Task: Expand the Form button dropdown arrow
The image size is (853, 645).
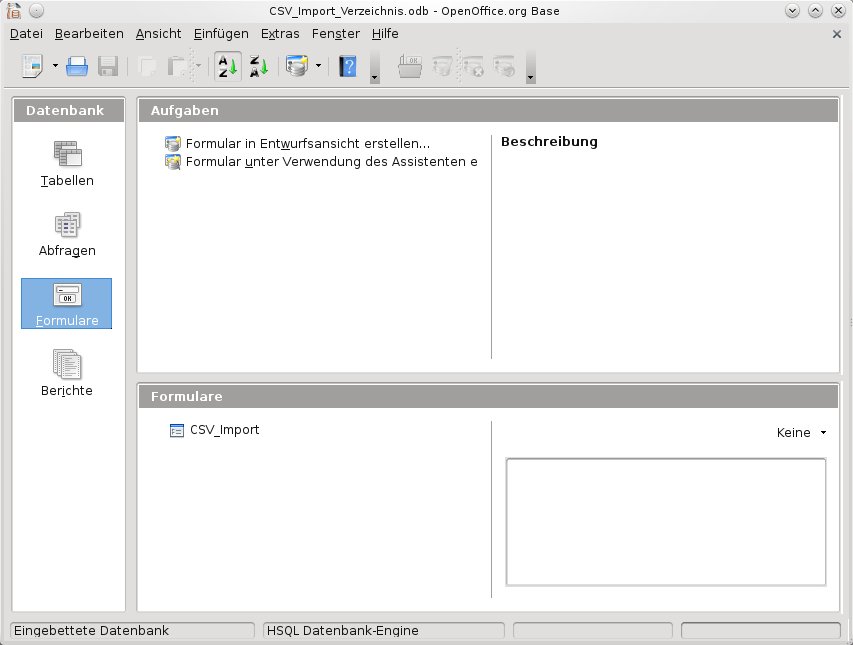Action: coord(319,67)
